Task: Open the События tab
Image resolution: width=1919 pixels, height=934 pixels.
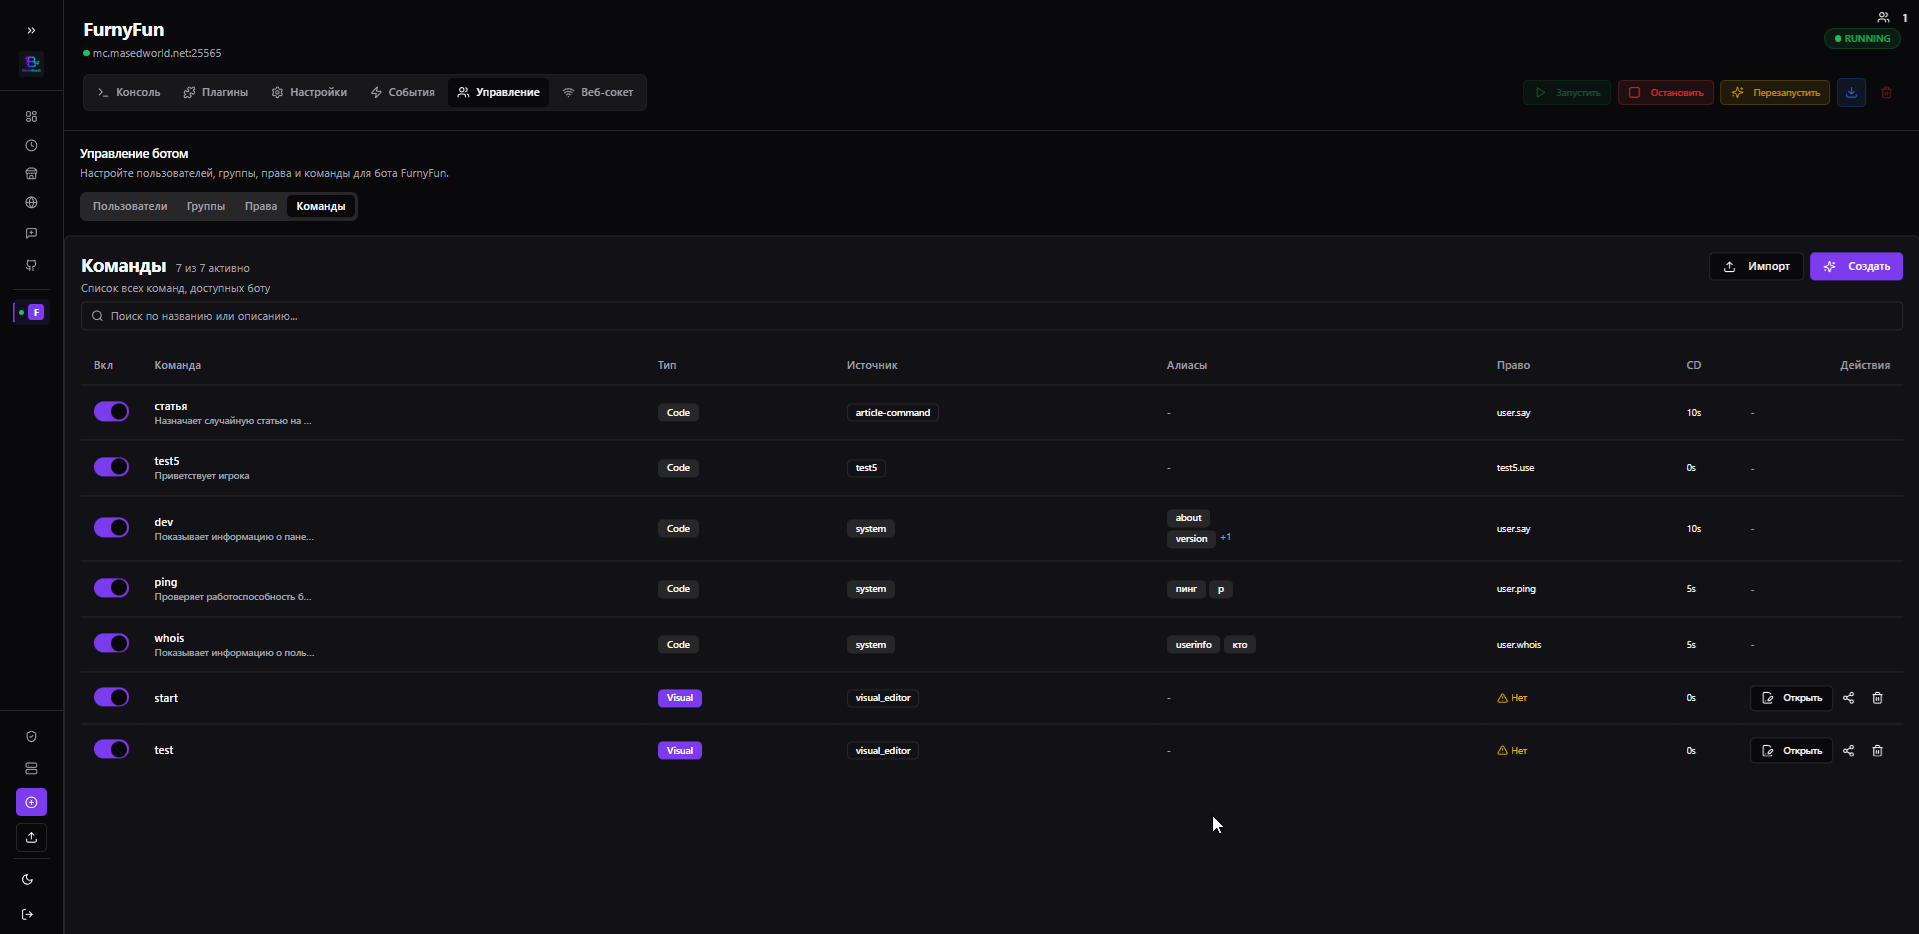Action: pyautogui.click(x=402, y=92)
